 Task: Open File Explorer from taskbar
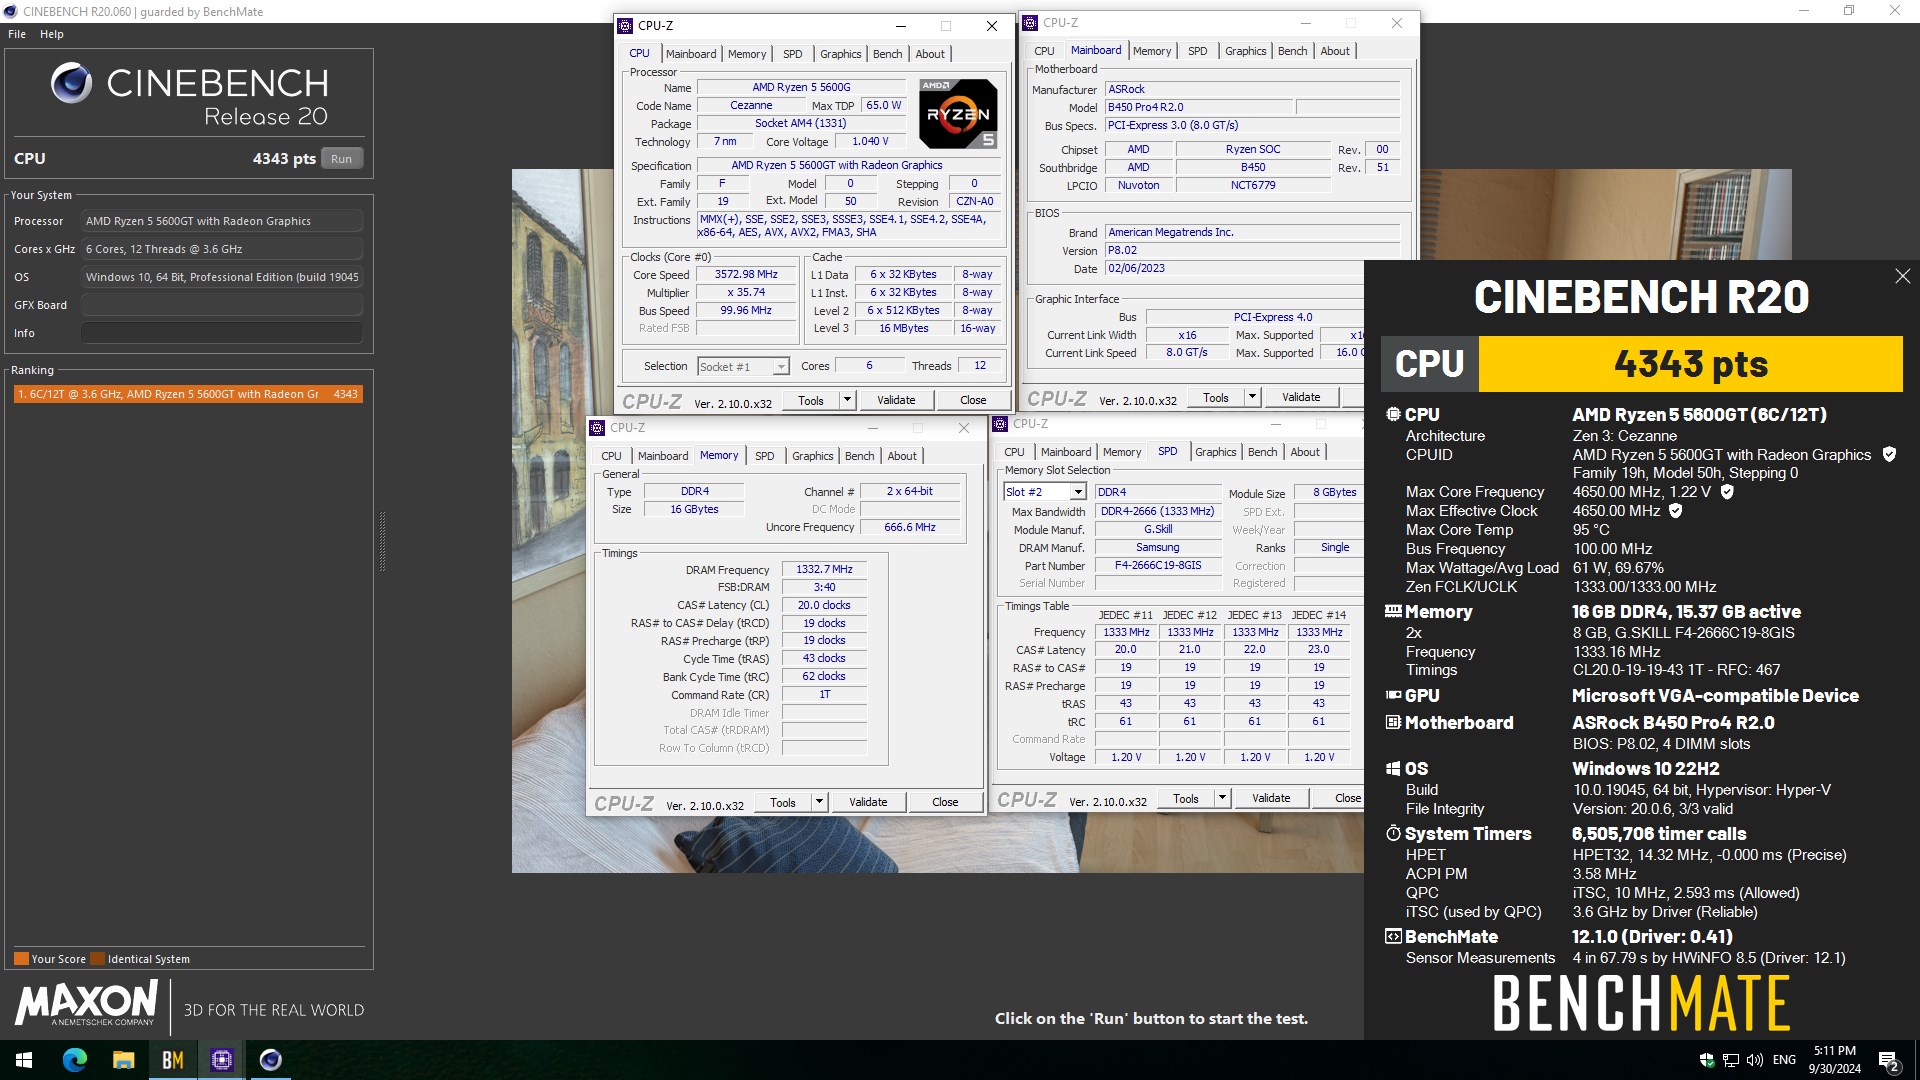point(123,1060)
